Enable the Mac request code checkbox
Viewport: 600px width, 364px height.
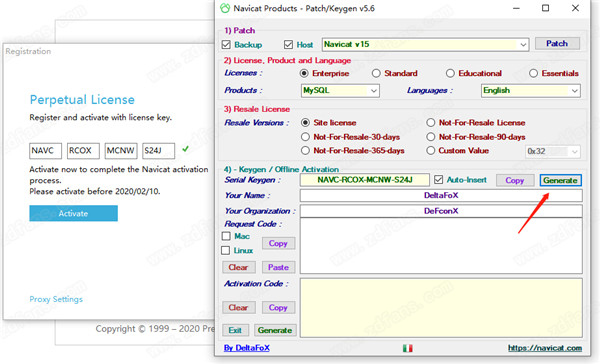226,236
